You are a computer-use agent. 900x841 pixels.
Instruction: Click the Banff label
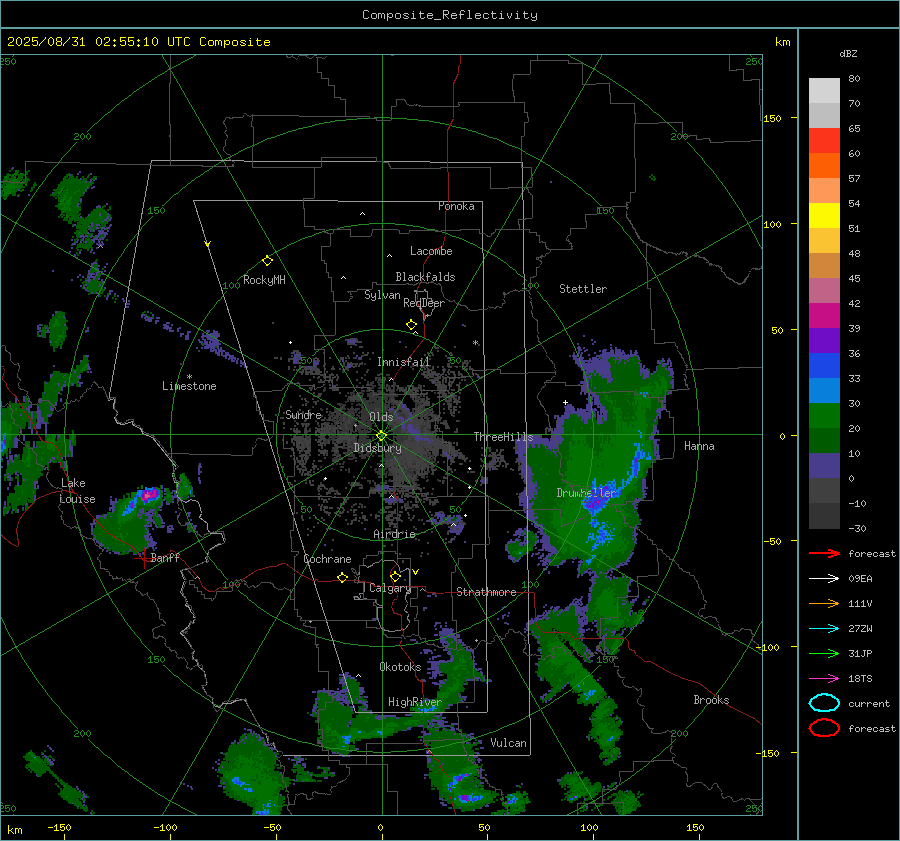pos(165,558)
